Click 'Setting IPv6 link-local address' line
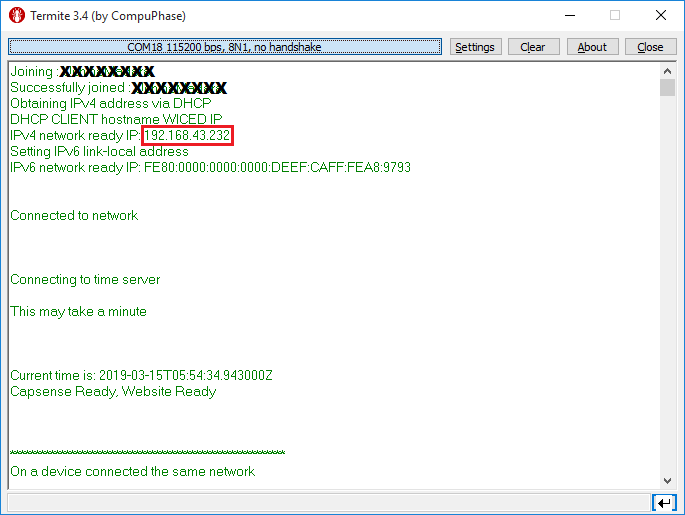The height and width of the screenshot is (515, 685). point(99,152)
